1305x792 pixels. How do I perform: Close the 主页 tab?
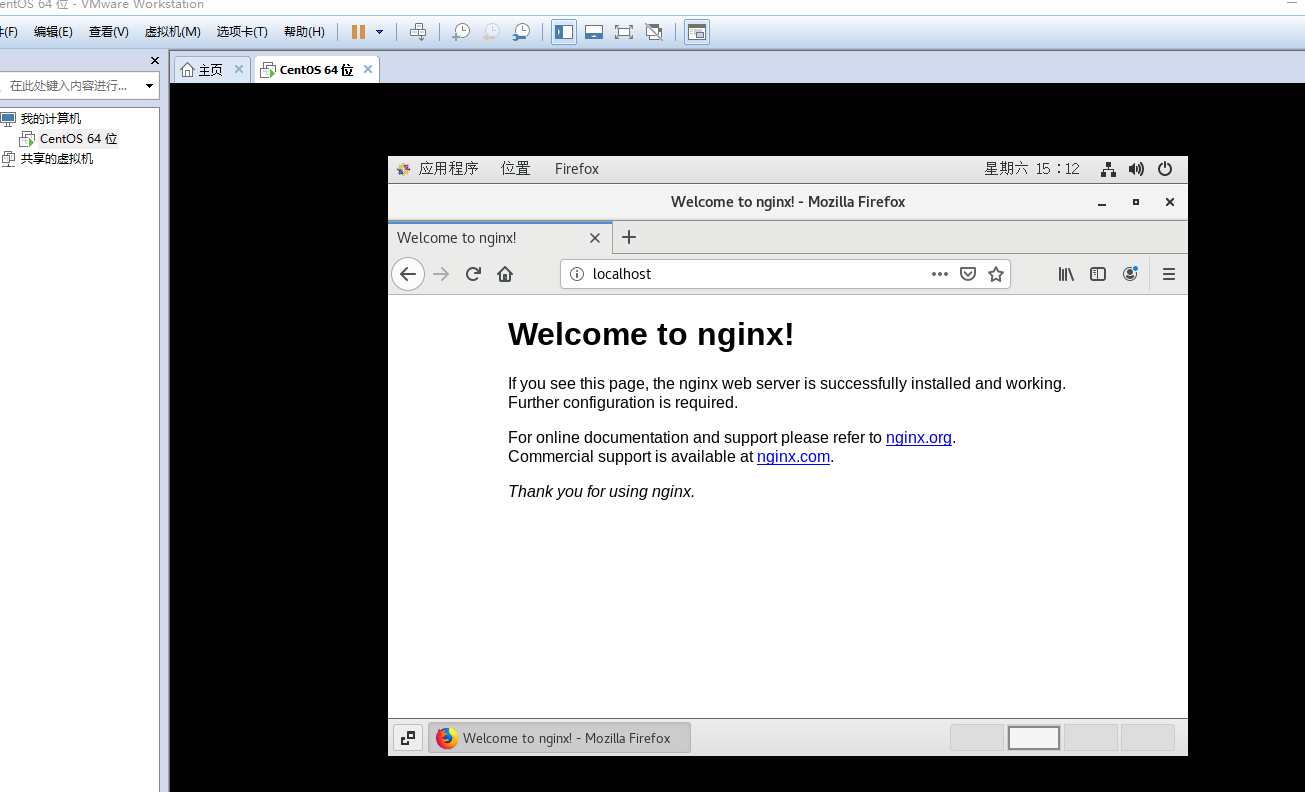click(239, 69)
